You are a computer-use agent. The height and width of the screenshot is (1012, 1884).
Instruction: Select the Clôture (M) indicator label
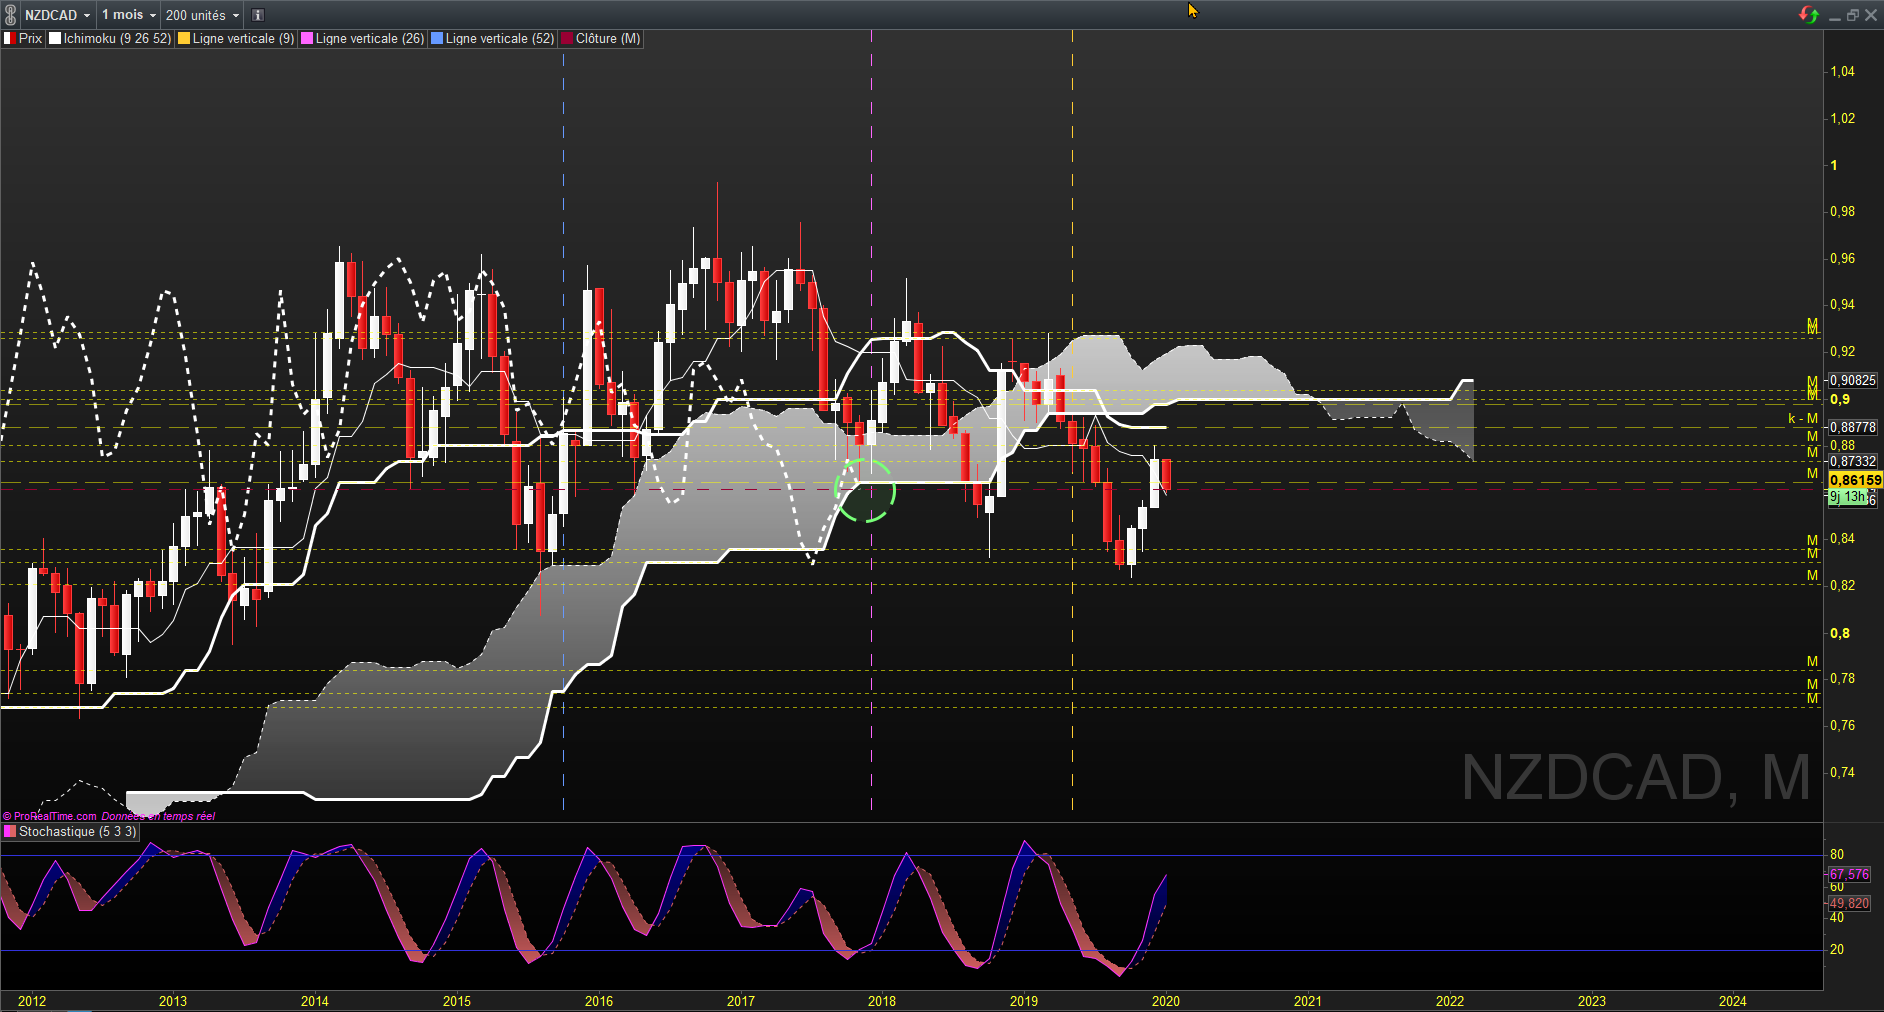click(x=607, y=39)
